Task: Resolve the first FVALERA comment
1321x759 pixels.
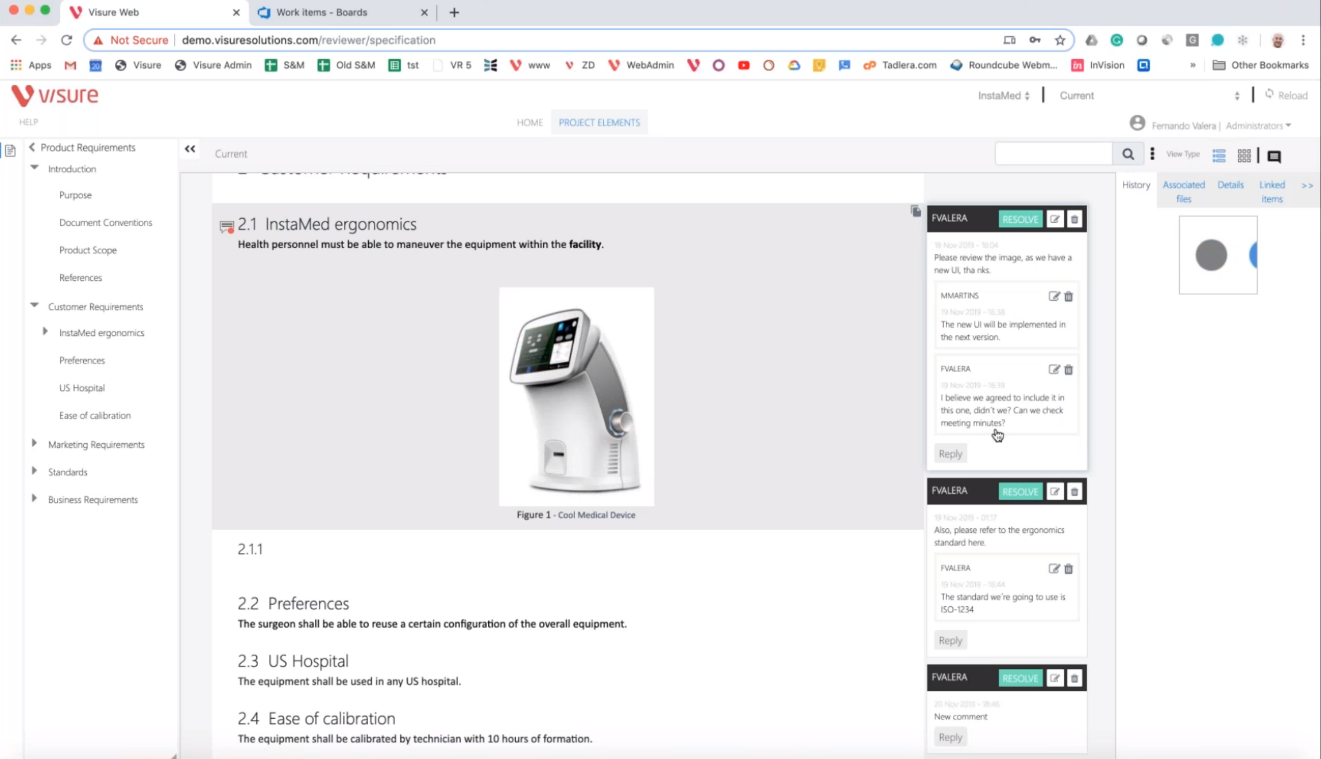Action: pos(1020,219)
